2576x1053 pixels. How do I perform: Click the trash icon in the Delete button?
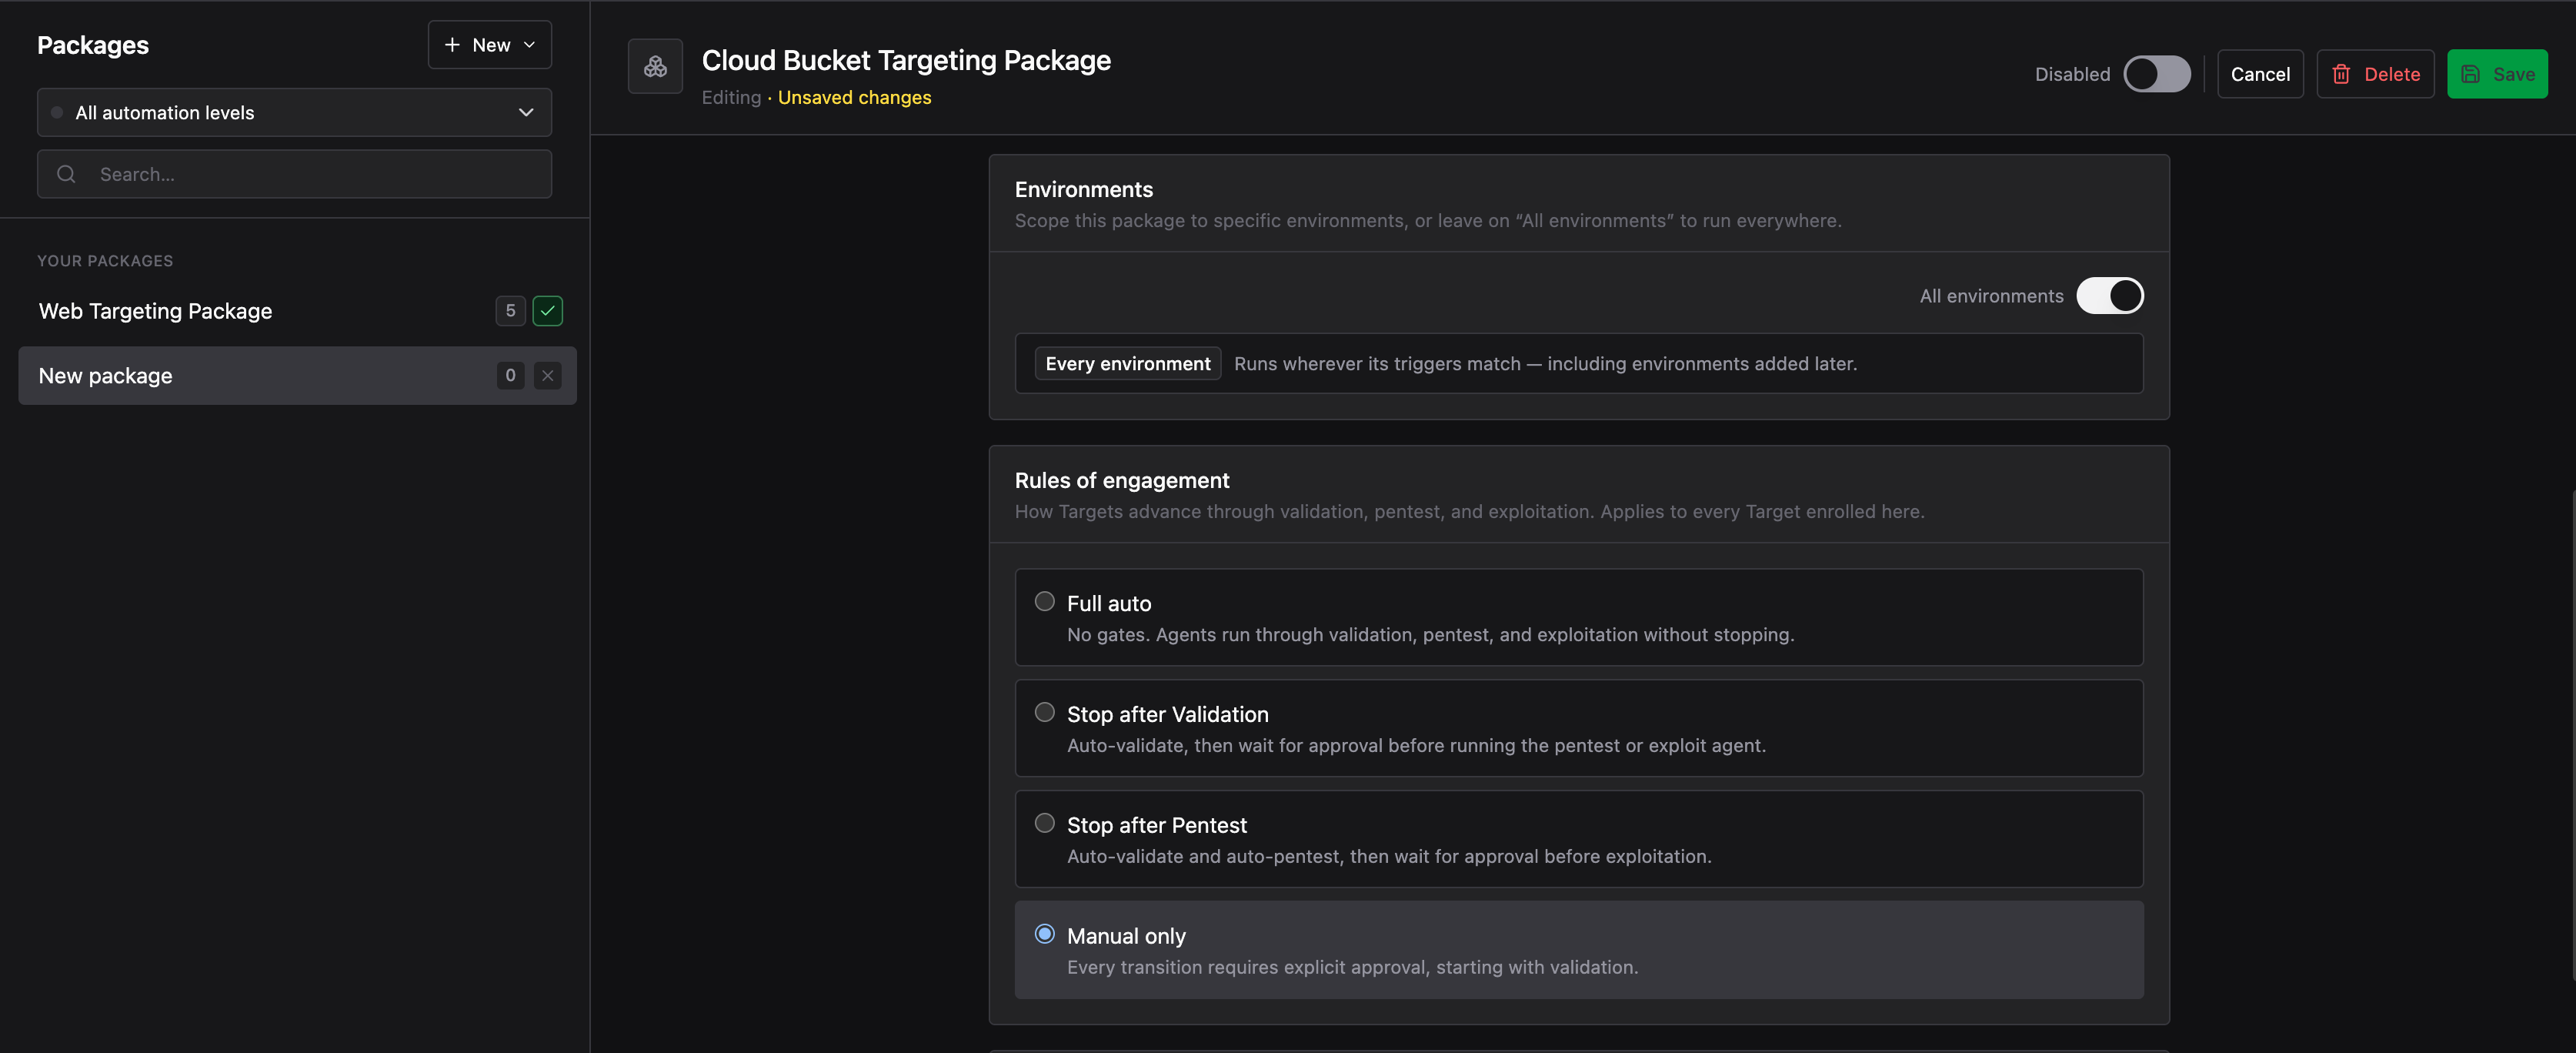(2341, 74)
